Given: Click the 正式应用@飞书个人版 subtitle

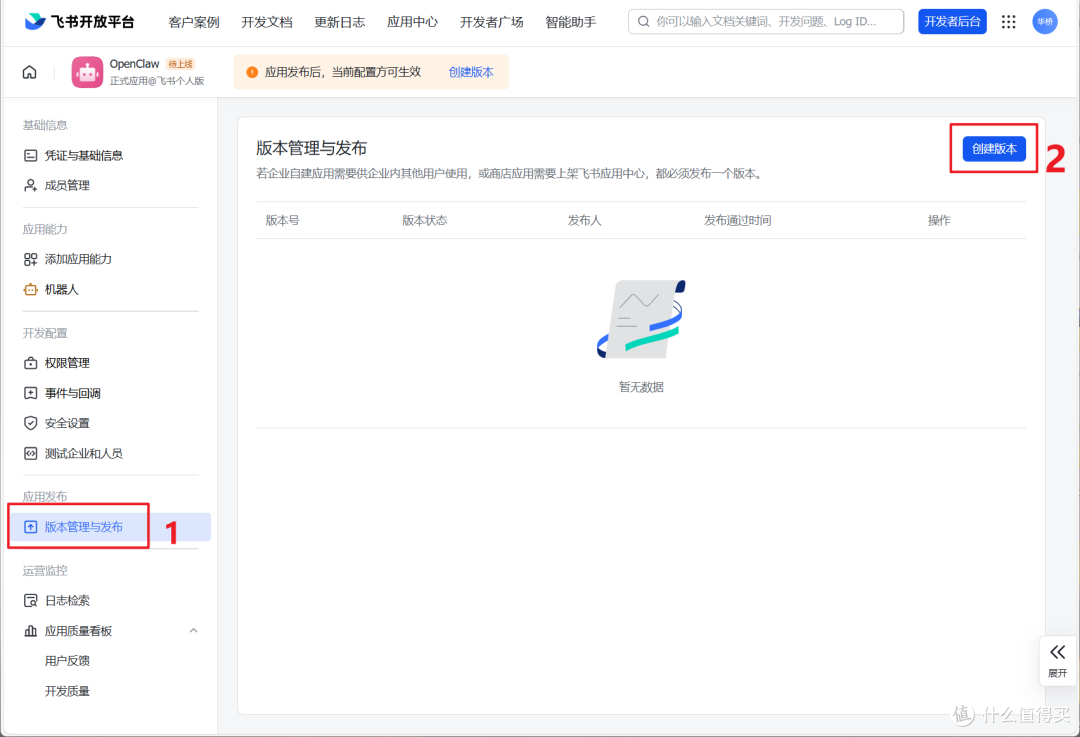Looking at the screenshot, I should (x=157, y=81).
